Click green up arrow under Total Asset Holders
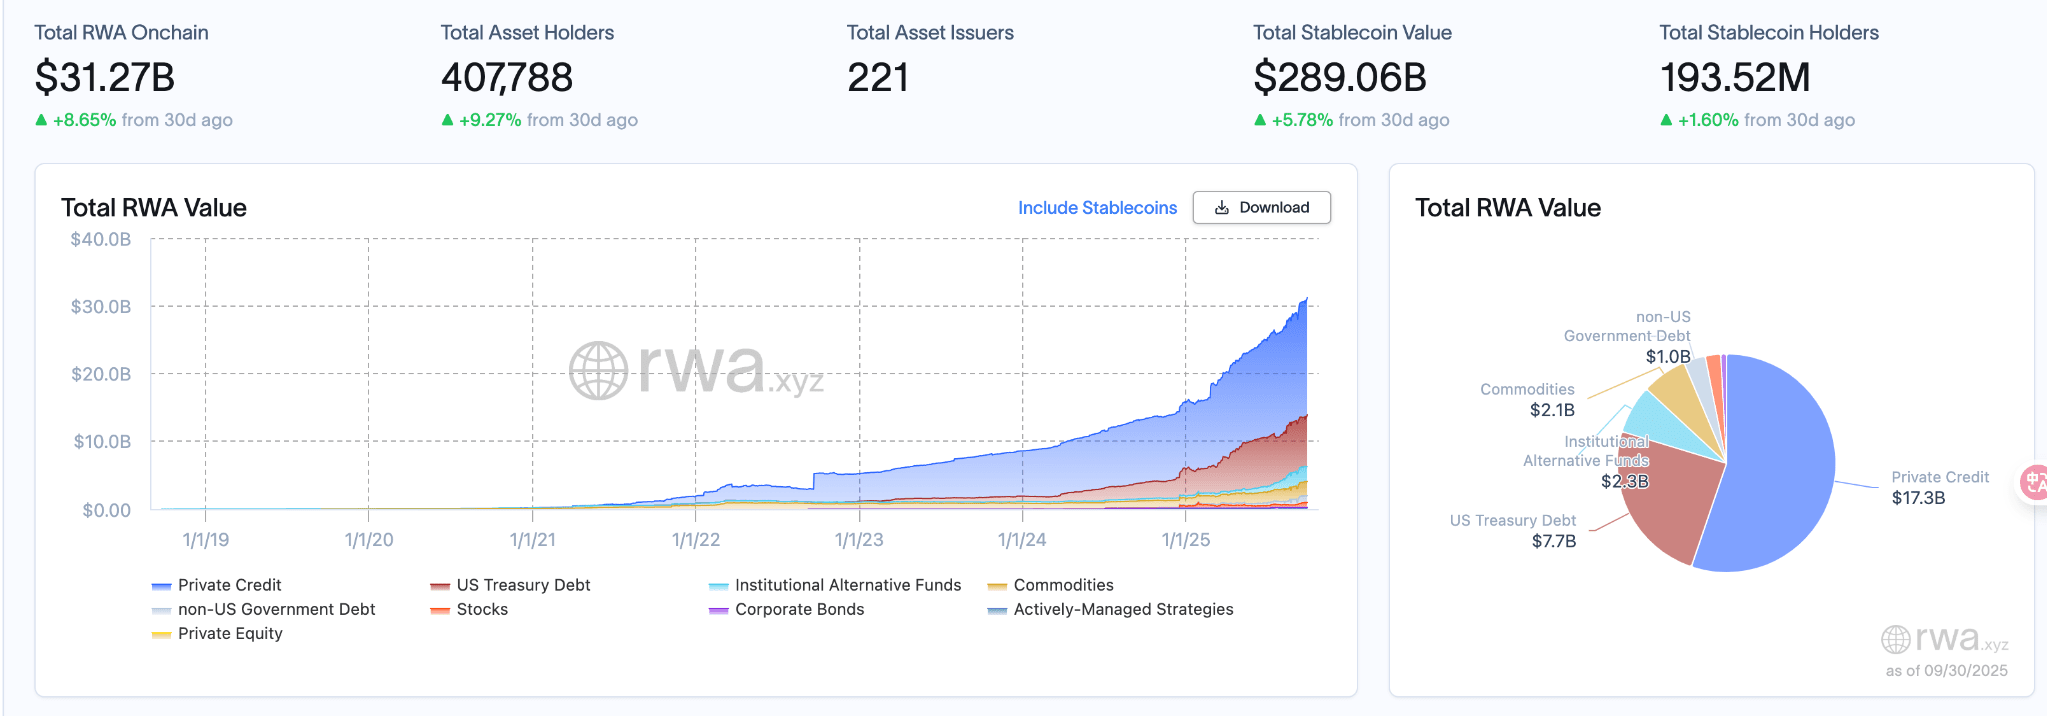Screen dimensions: 2047x716 click(x=447, y=120)
